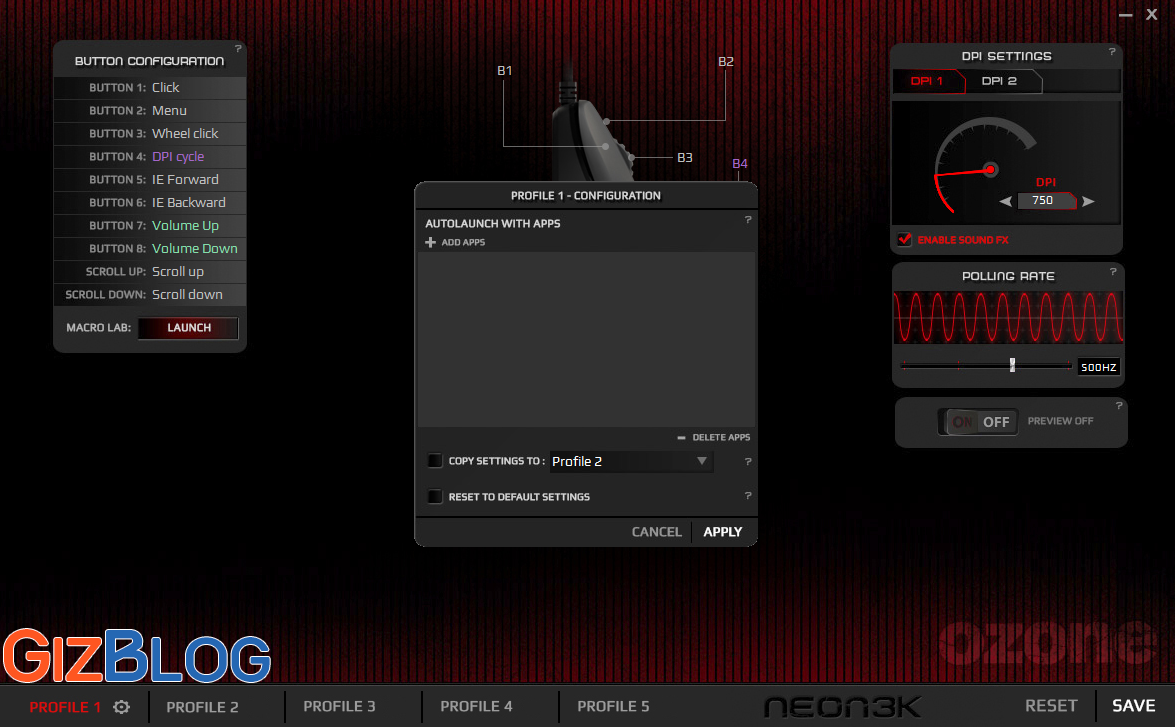Image resolution: width=1175 pixels, height=727 pixels.
Task: Click the DPI value field showing 750
Action: pos(1046,201)
